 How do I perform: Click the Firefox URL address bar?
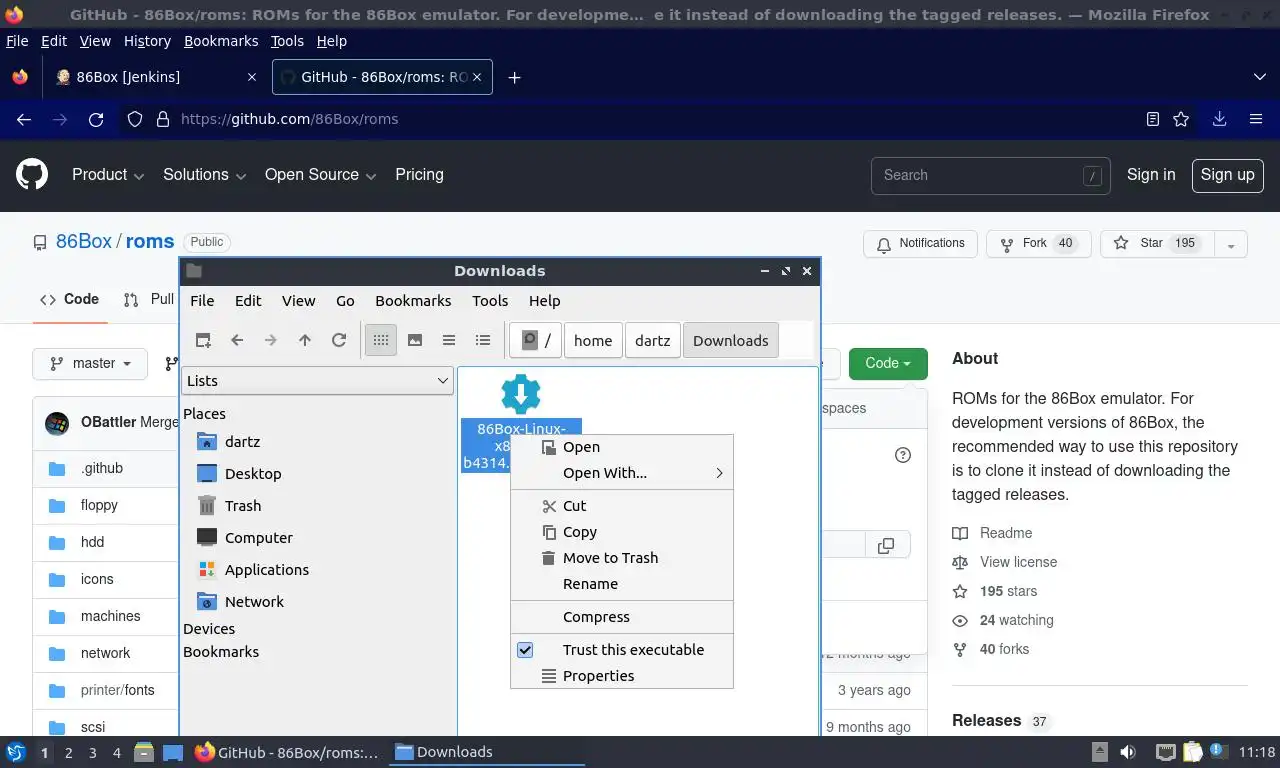tap(640, 119)
